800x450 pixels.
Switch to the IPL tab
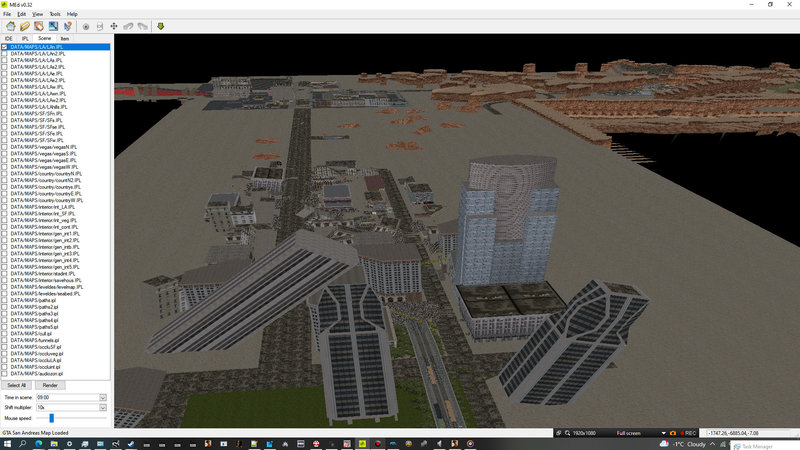[x=24, y=38]
